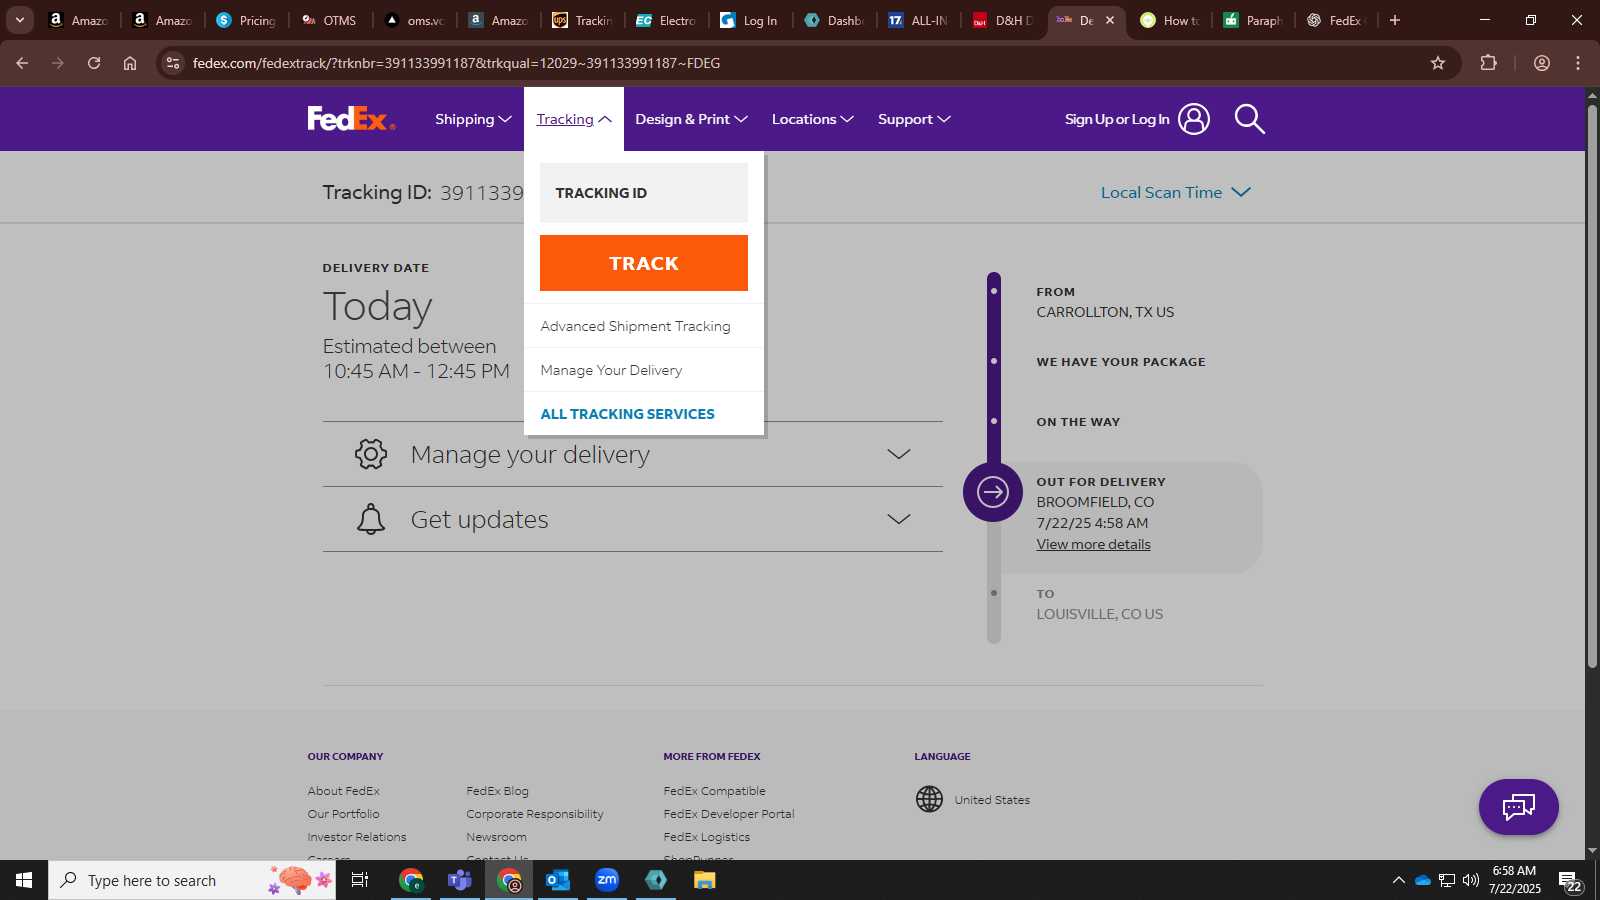The height and width of the screenshot is (900, 1600).
Task: Expand the Design & Print menu
Action: point(691,119)
